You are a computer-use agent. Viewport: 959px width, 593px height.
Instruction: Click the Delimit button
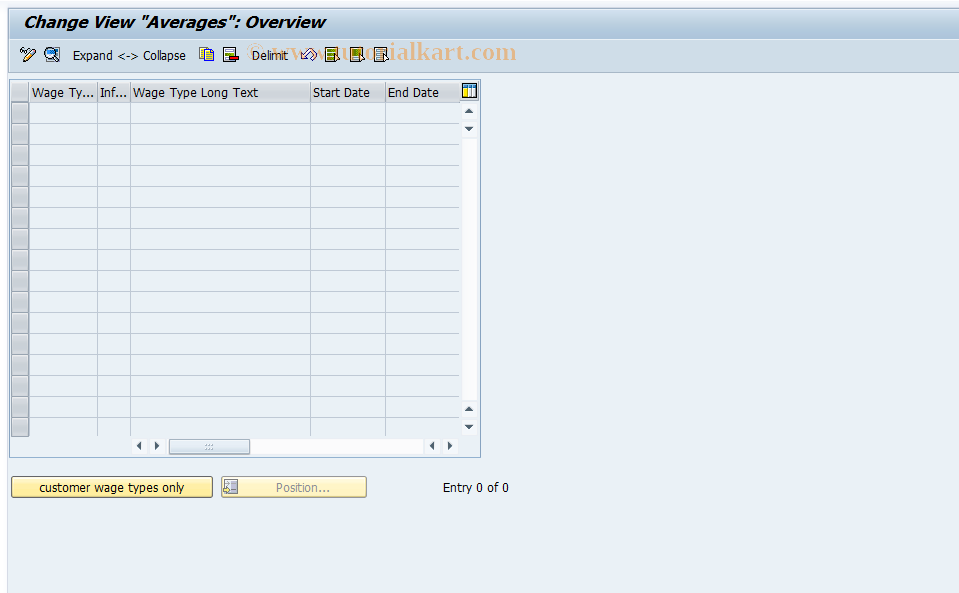point(270,56)
